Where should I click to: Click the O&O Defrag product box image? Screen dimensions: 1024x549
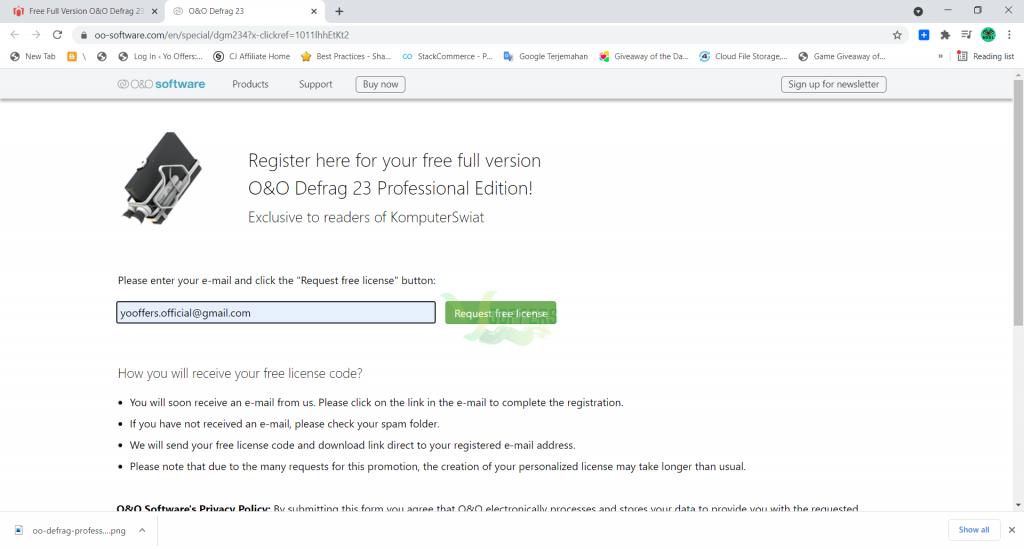click(x=162, y=178)
